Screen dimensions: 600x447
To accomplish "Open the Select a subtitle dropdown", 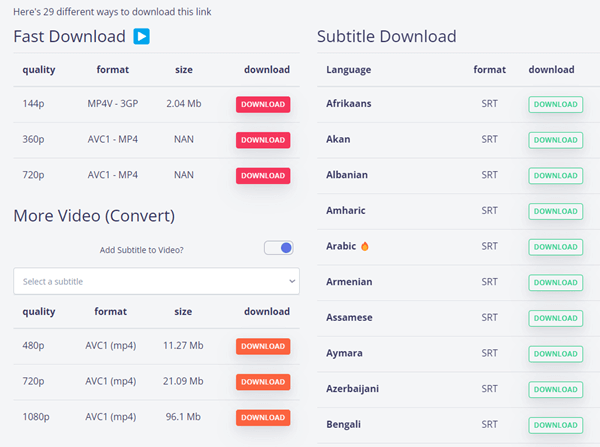I will (x=156, y=281).
